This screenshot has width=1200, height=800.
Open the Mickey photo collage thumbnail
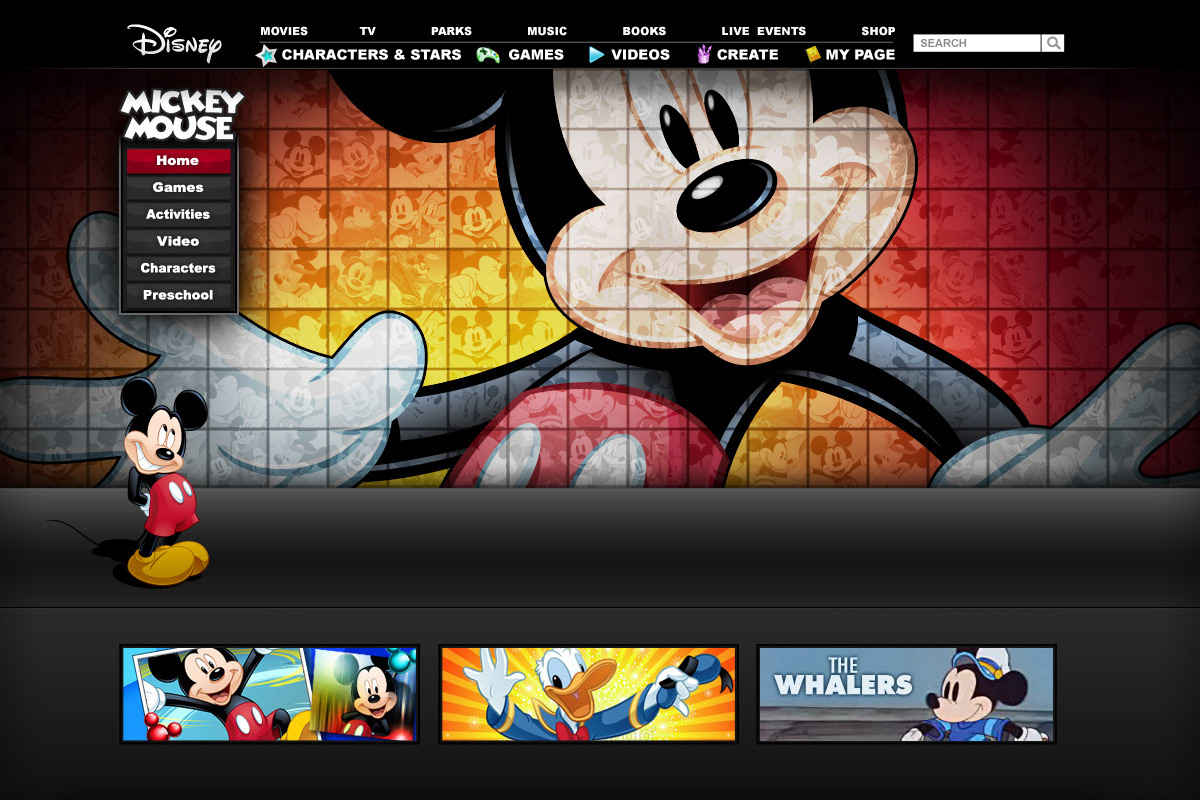[269, 694]
